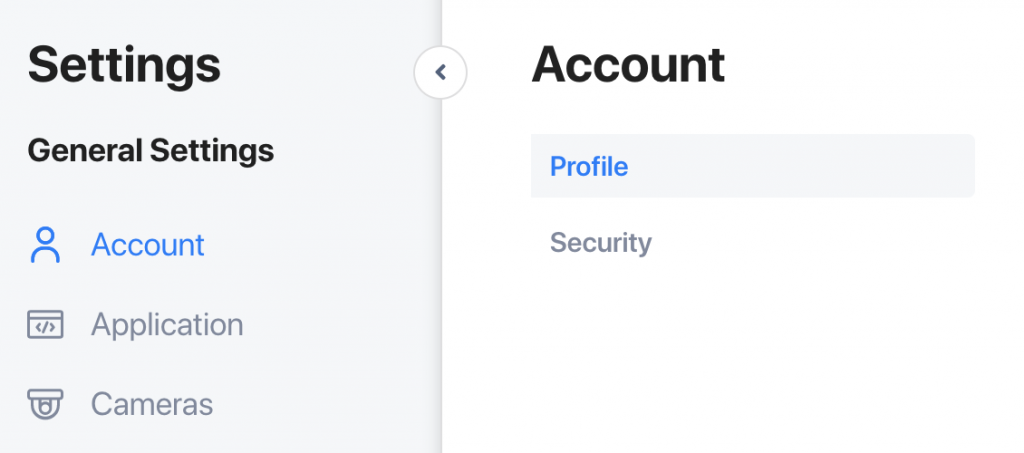Select the highlighted Profile row background

click(752, 166)
